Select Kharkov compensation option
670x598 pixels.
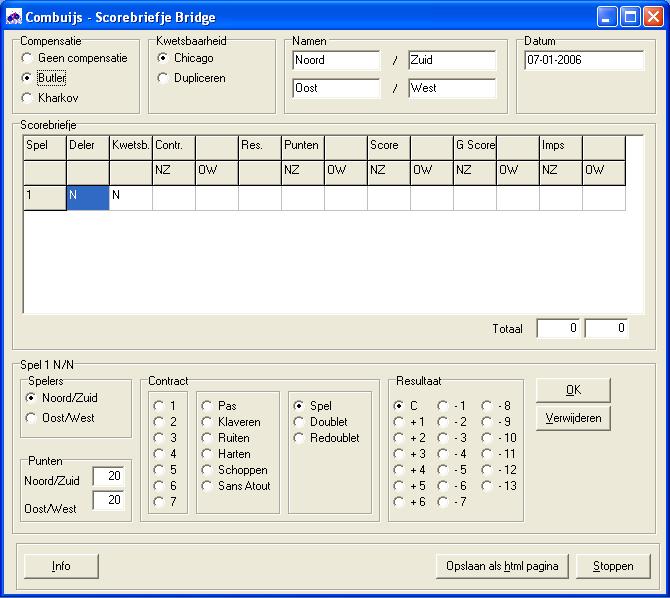pyautogui.click(x=27, y=98)
